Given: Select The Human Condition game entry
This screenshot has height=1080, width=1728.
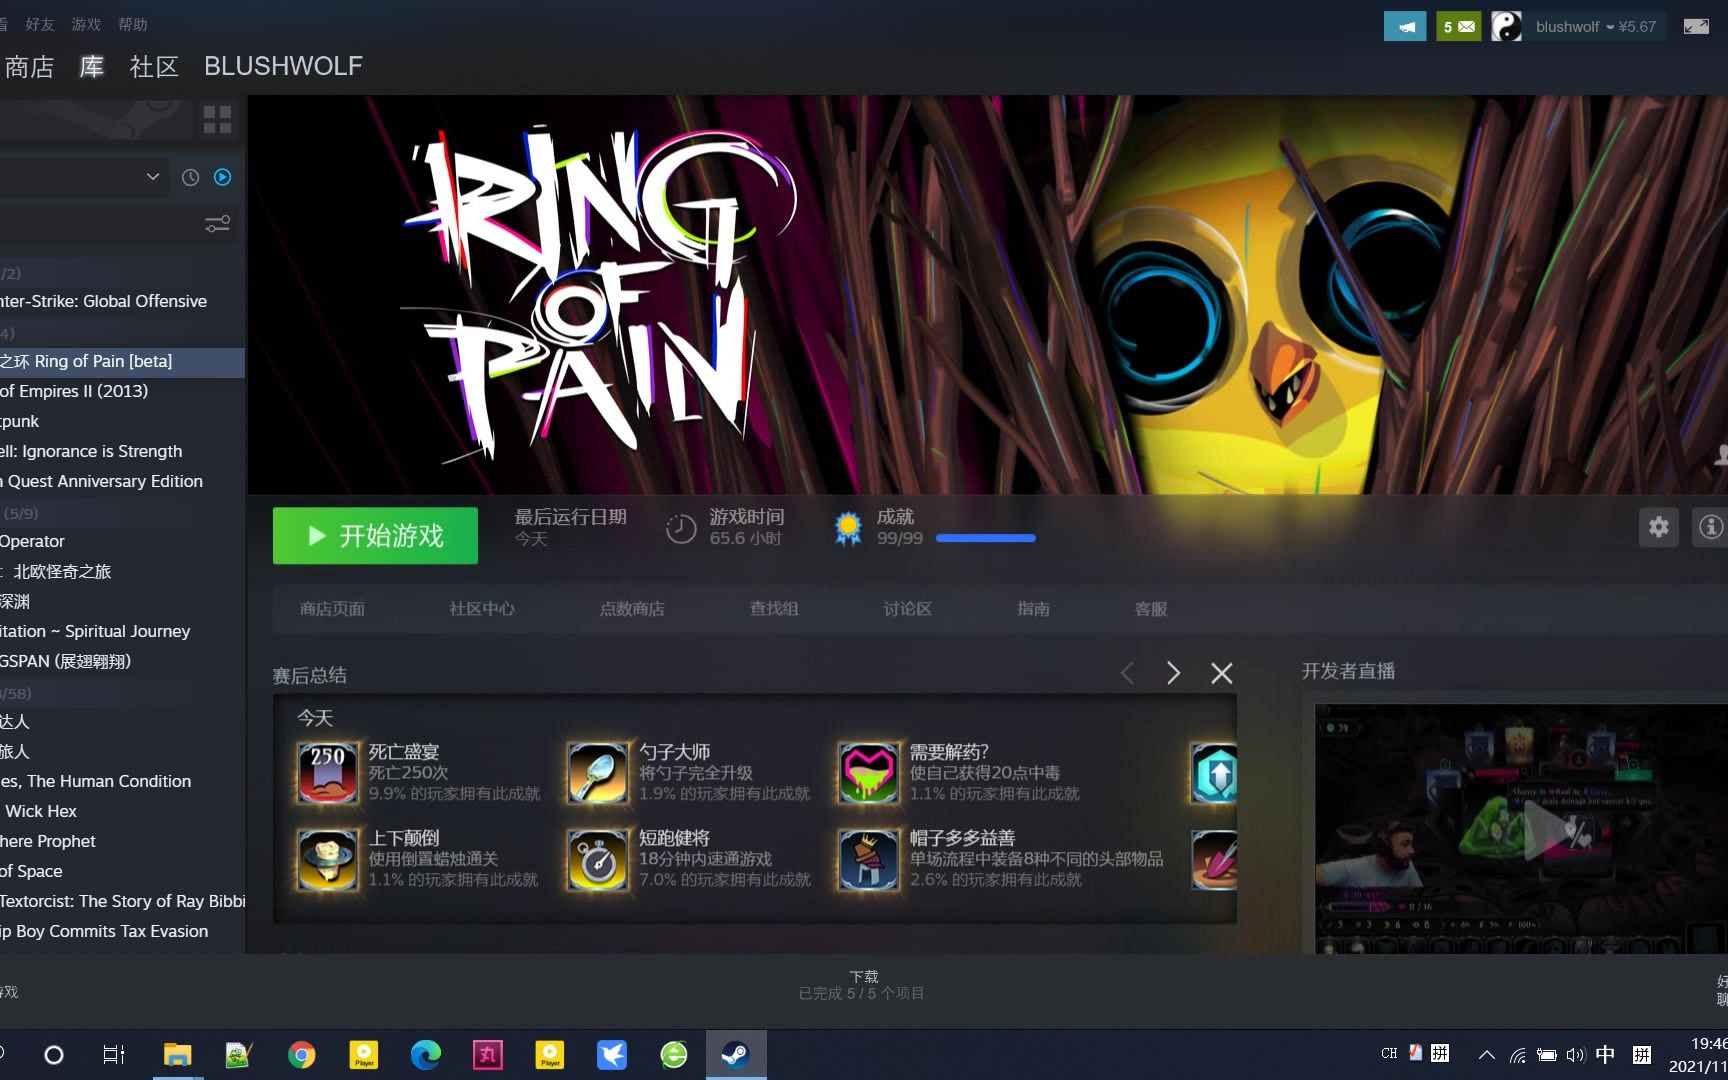Looking at the screenshot, I should (x=120, y=782).
